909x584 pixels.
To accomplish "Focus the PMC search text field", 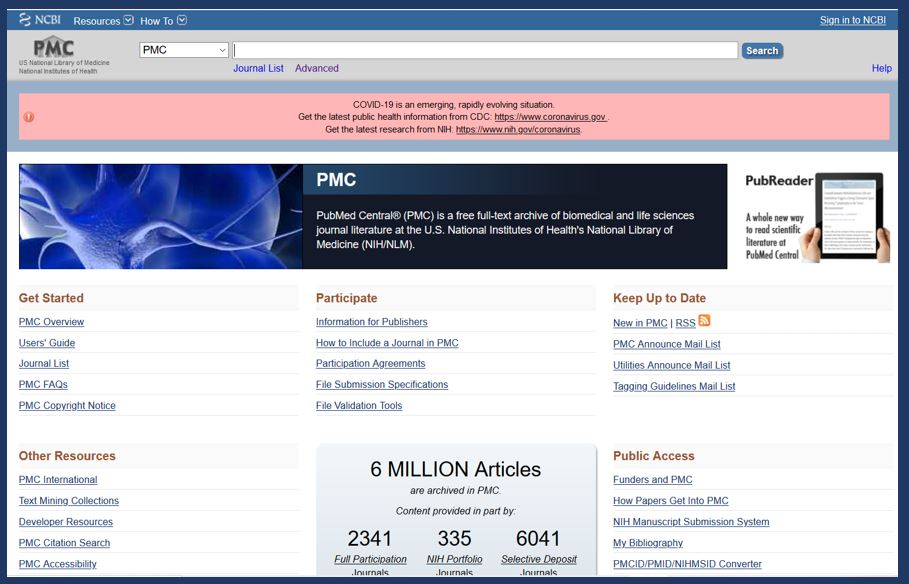I will click(x=485, y=50).
